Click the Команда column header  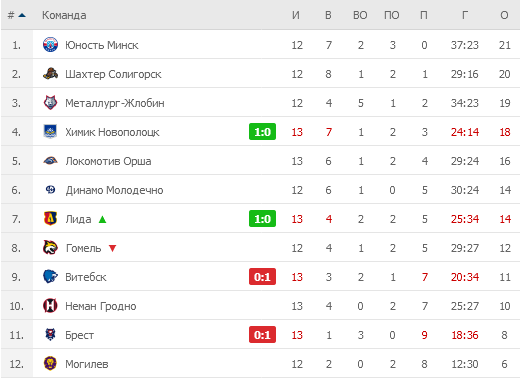64,15
